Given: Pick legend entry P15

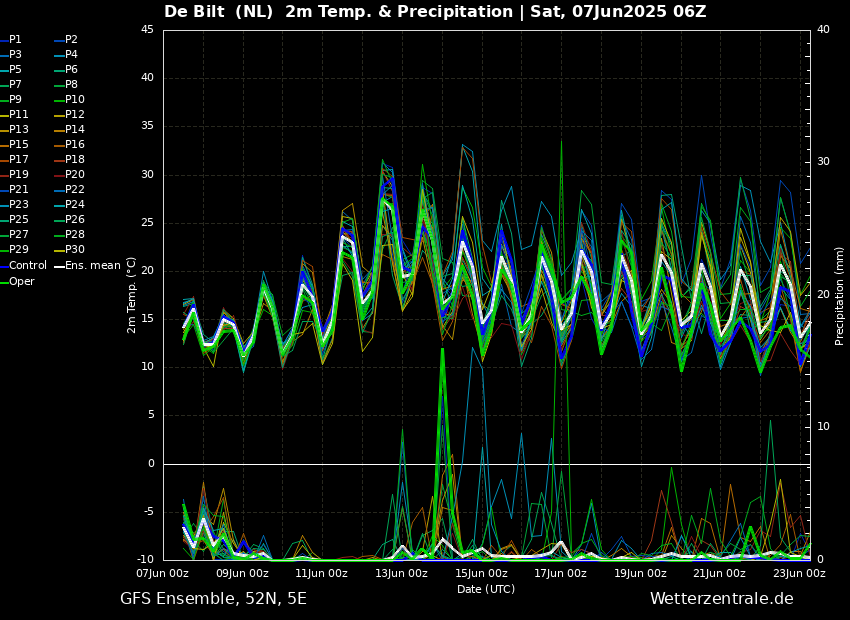Looking at the screenshot, I should (14, 145).
